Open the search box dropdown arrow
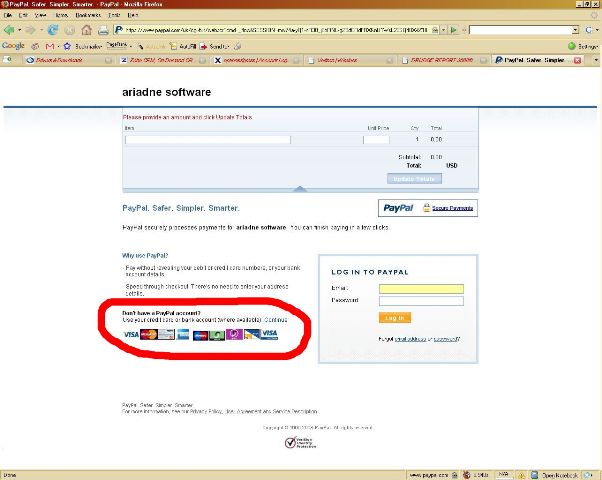The height and width of the screenshot is (480, 602). 575,30
